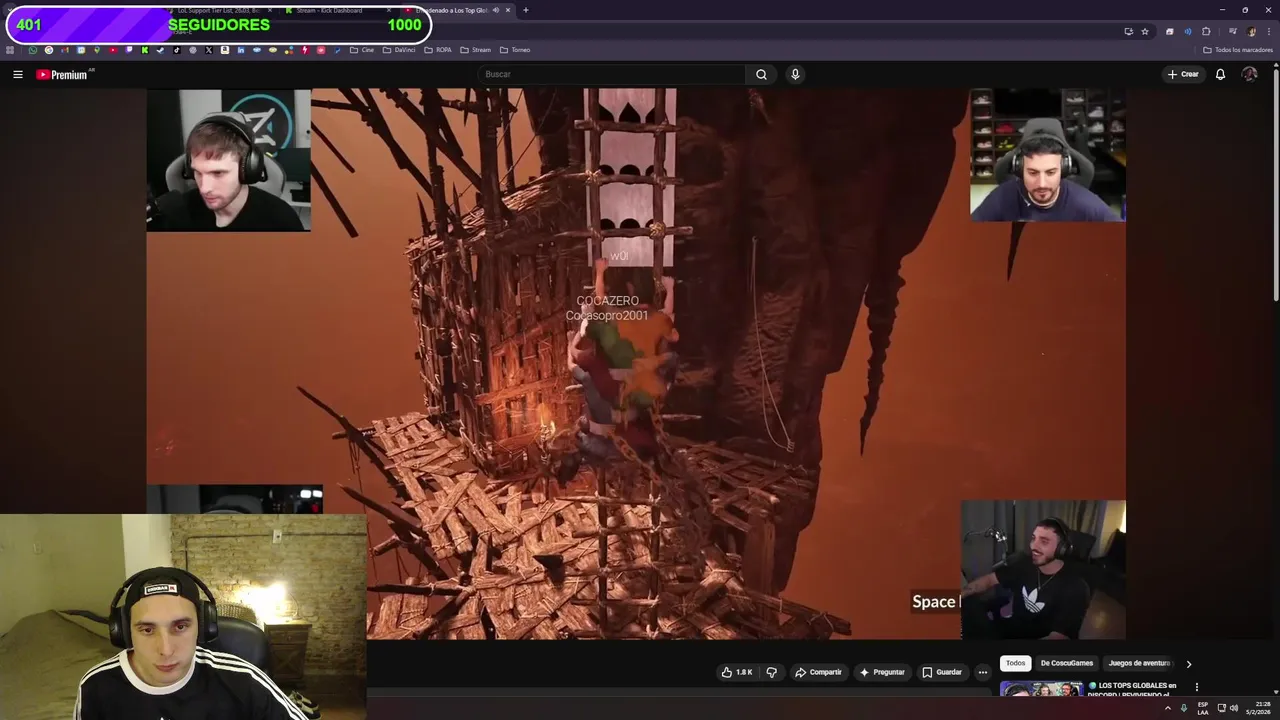Open TikTok bookmark icon
Screen dimensions: 1280x720
[x=177, y=50]
